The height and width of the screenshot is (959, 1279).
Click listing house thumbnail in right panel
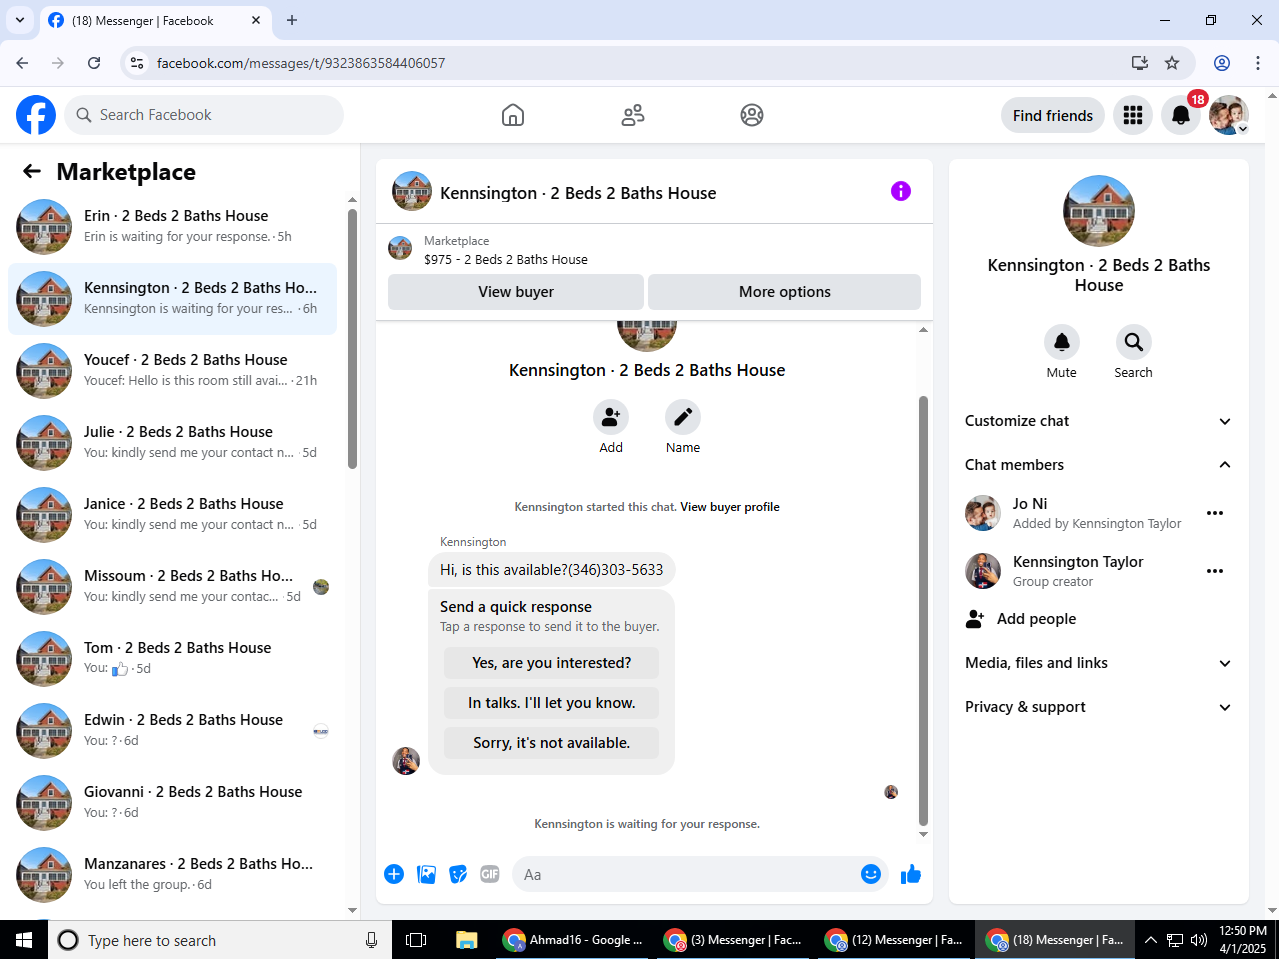pos(1099,211)
